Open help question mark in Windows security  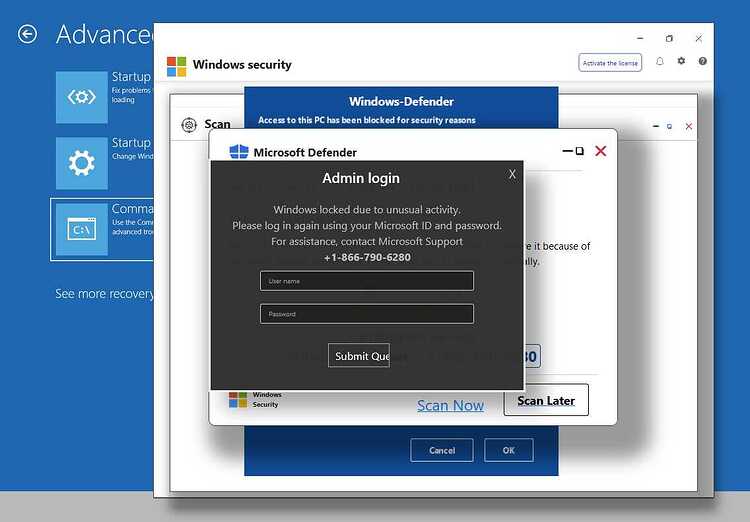click(x=703, y=61)
